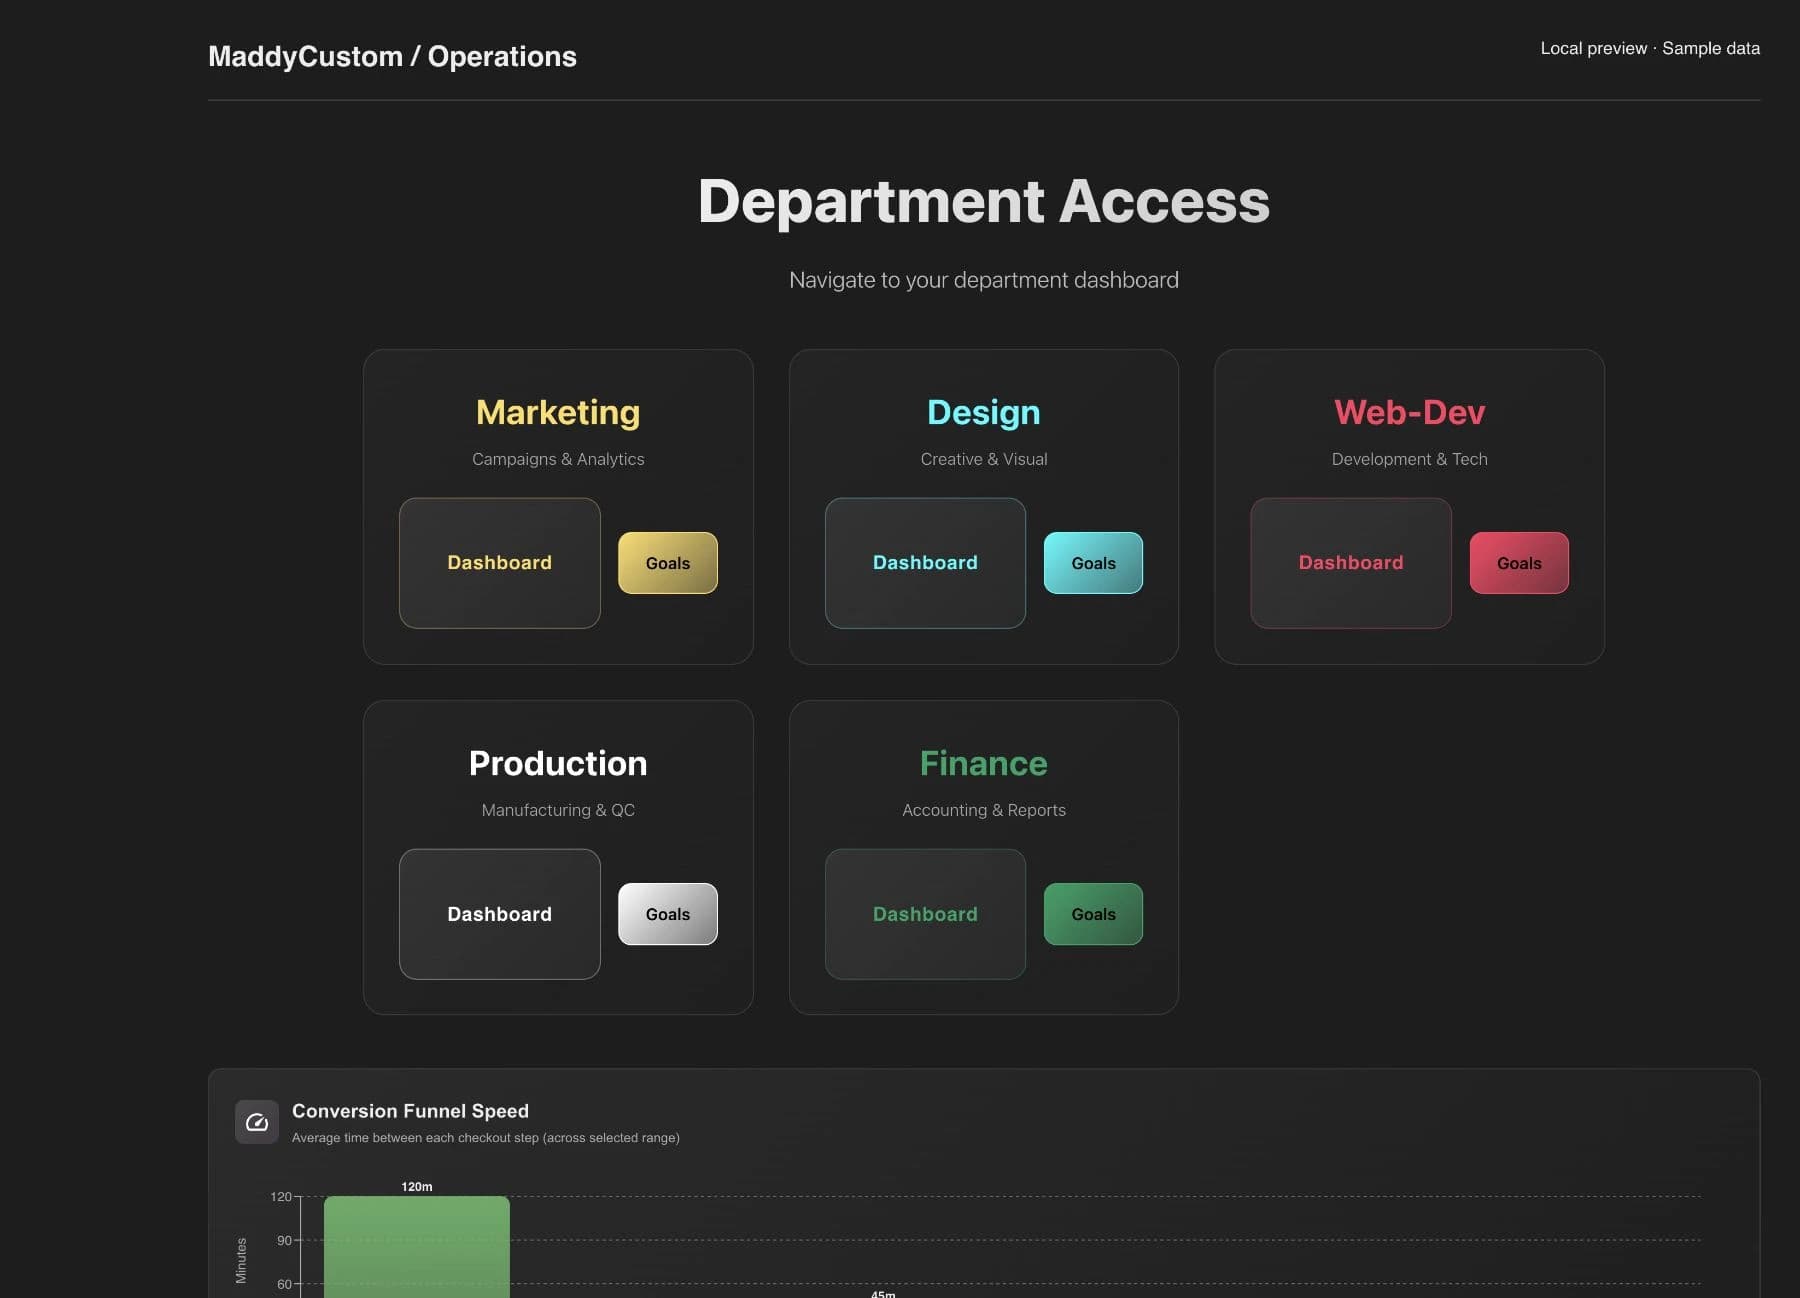Click the Development & Tech caption

tap(1410, 459)
